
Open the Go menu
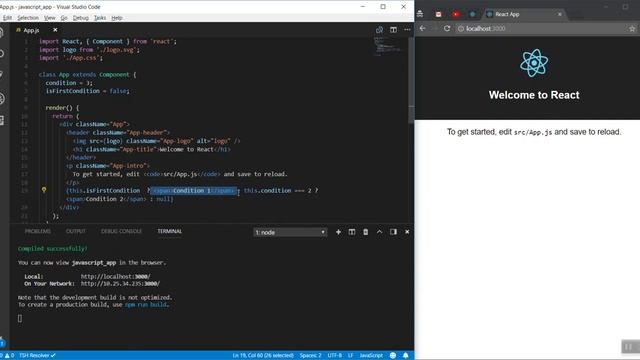pyautogui.click(x=64, y=18)
